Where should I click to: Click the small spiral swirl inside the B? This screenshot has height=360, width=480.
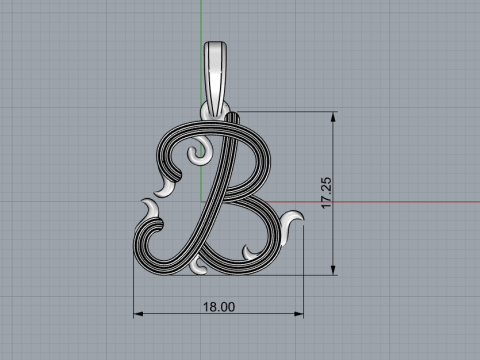200,152
